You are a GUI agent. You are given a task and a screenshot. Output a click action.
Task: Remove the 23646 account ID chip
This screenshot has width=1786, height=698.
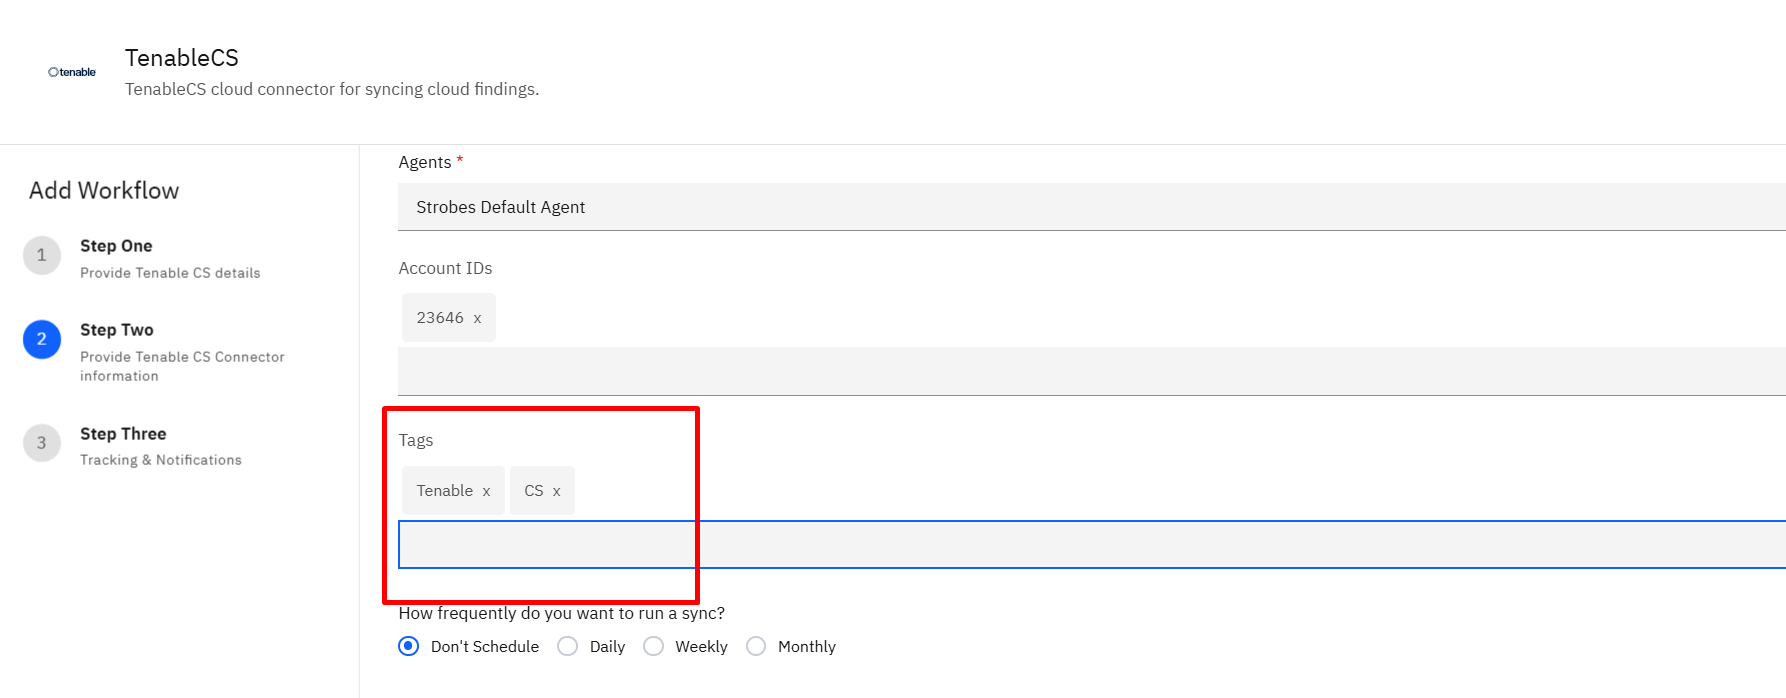[477, 318]
